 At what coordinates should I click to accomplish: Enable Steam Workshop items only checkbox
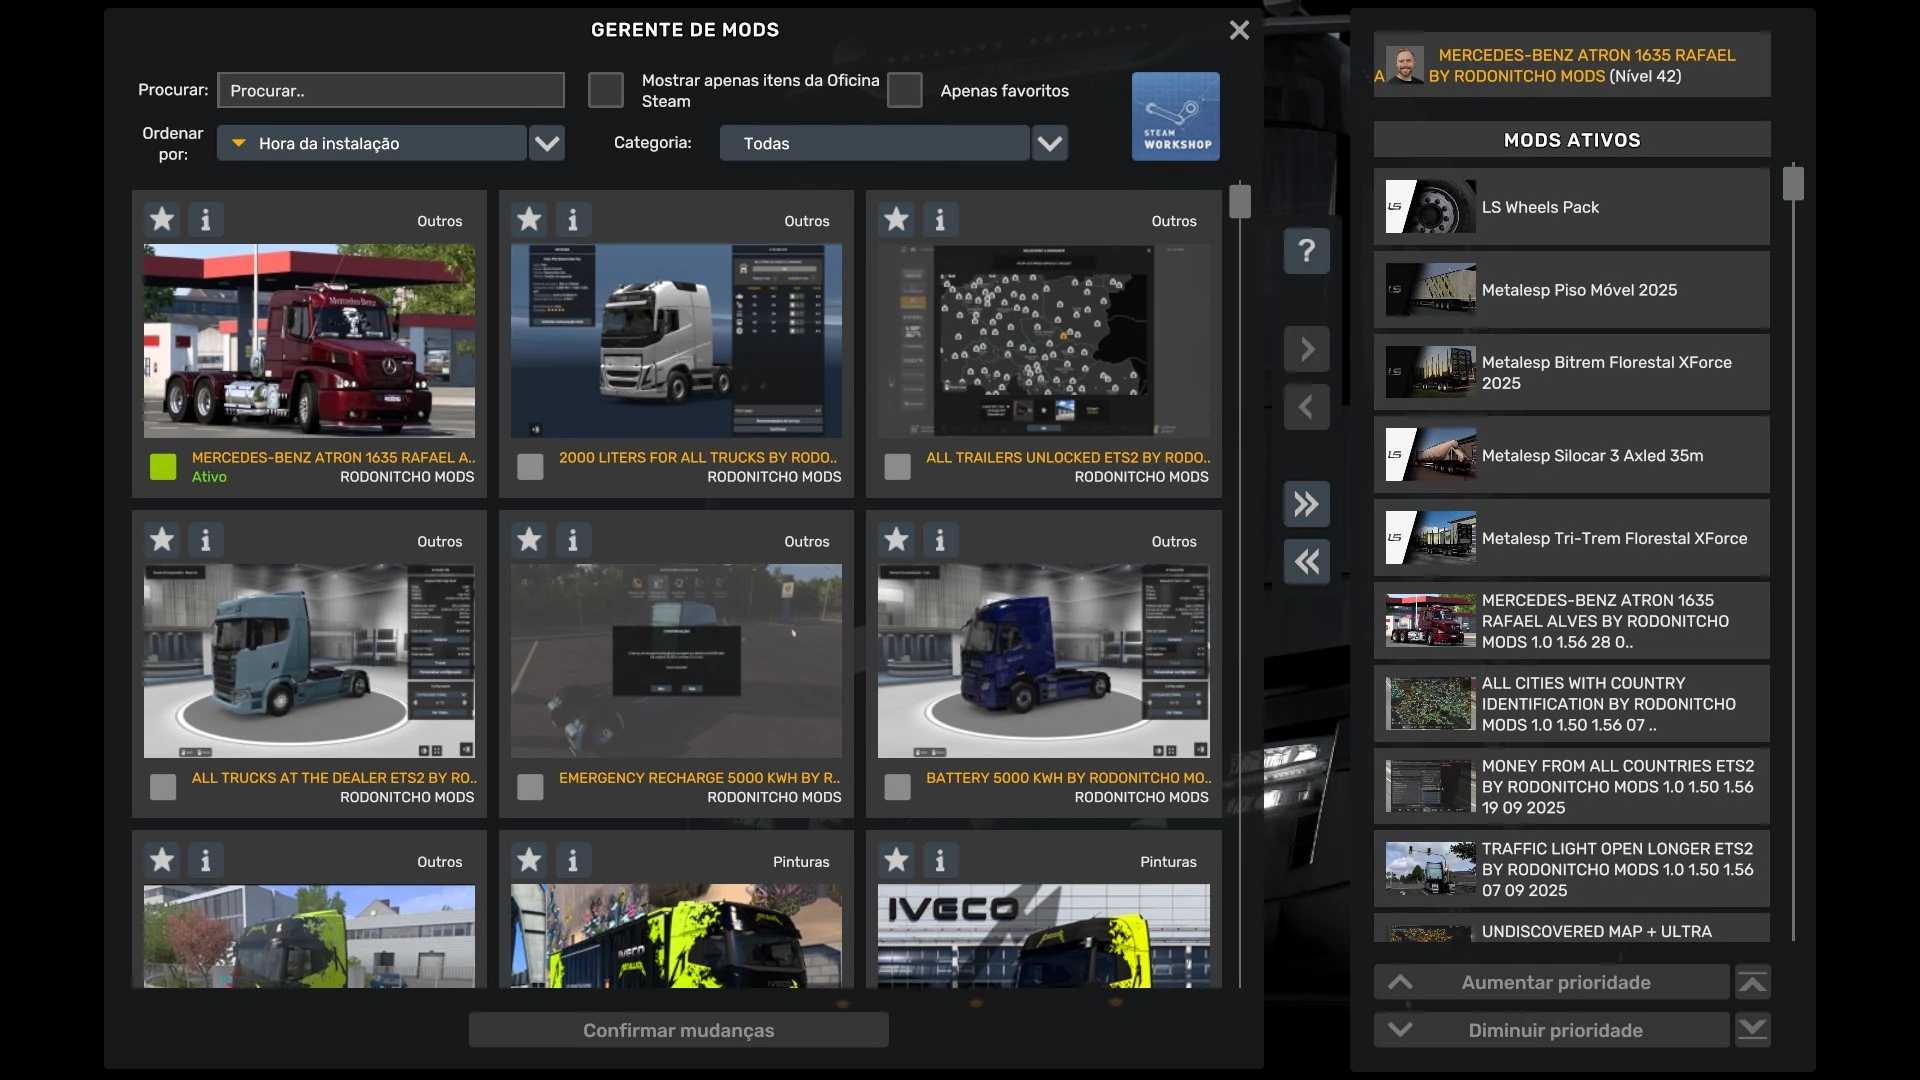(x=606, y=90)
